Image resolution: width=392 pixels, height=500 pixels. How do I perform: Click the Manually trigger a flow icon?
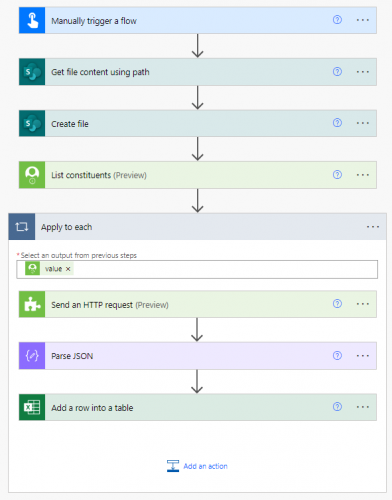(x=32, y=20)
